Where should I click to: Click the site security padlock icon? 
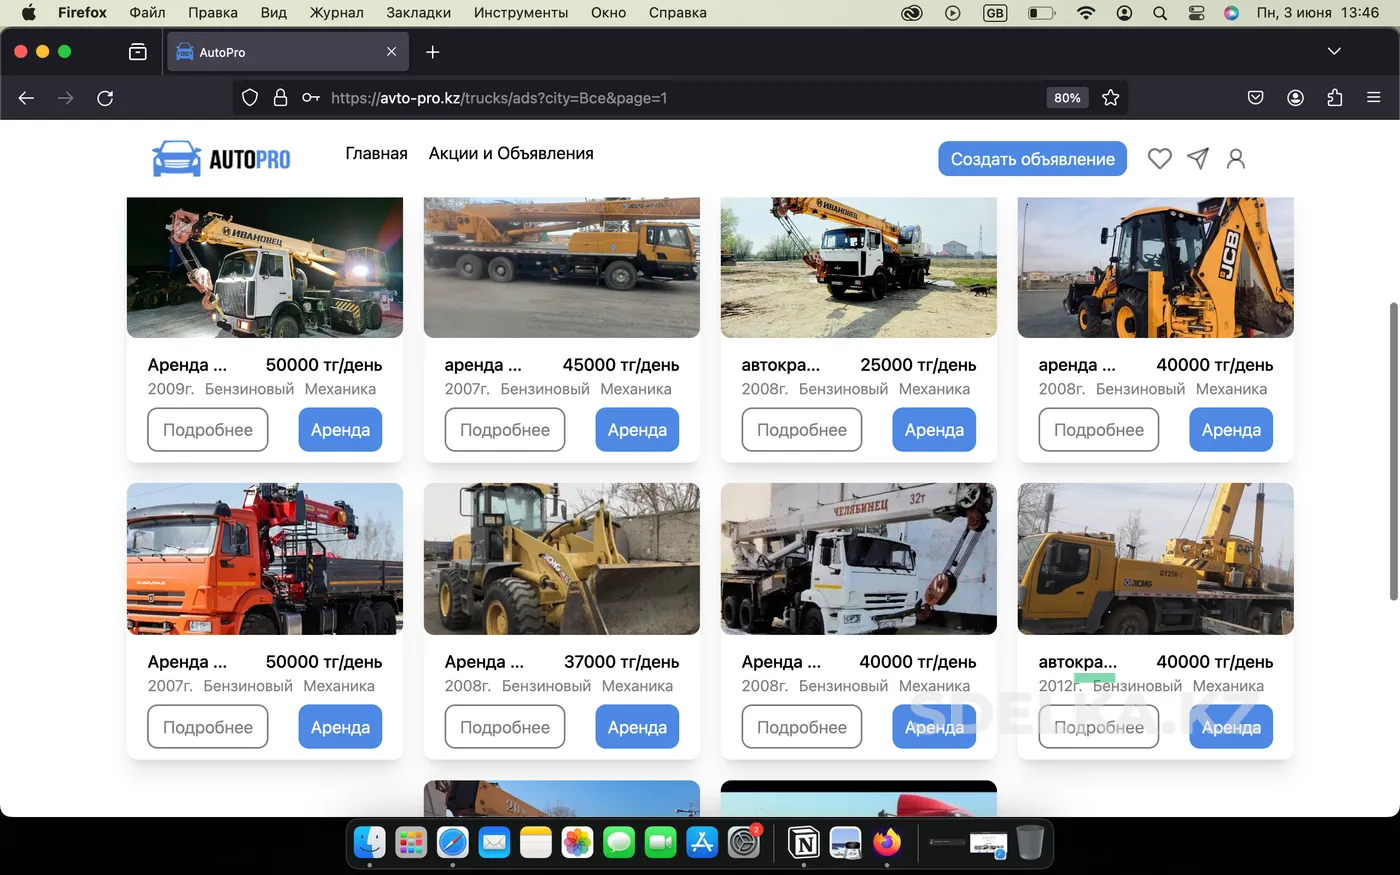pos(281,98)
